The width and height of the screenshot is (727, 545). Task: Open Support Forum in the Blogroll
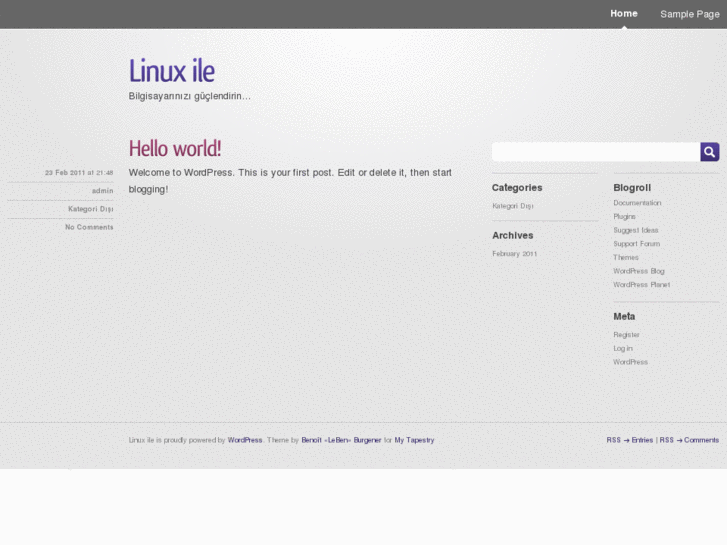637,244
